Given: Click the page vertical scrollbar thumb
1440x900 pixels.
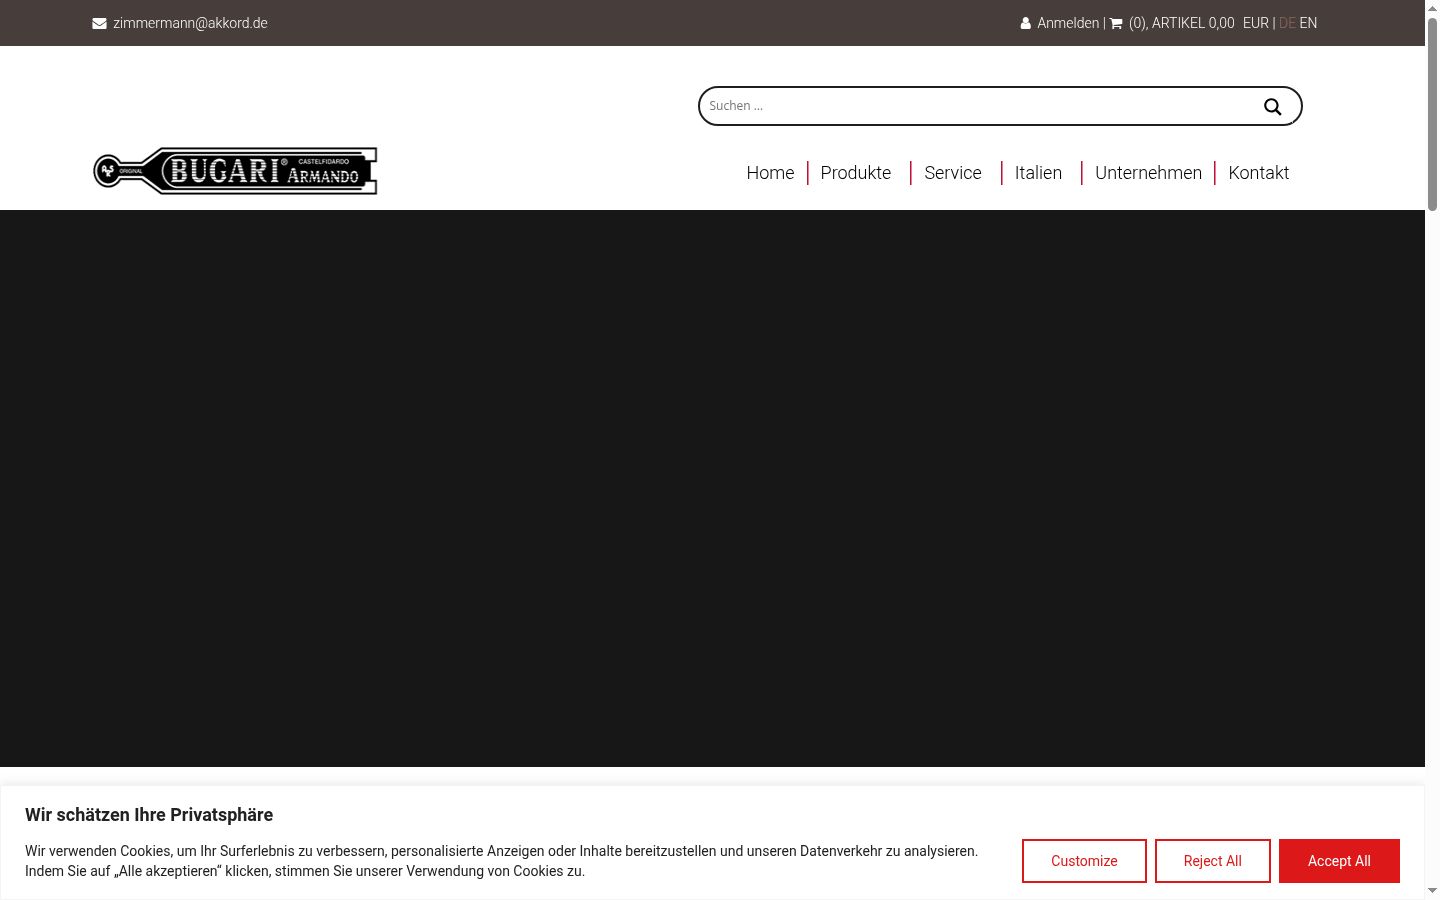Looking at the screenshot, I should [x=1432, y=113].
